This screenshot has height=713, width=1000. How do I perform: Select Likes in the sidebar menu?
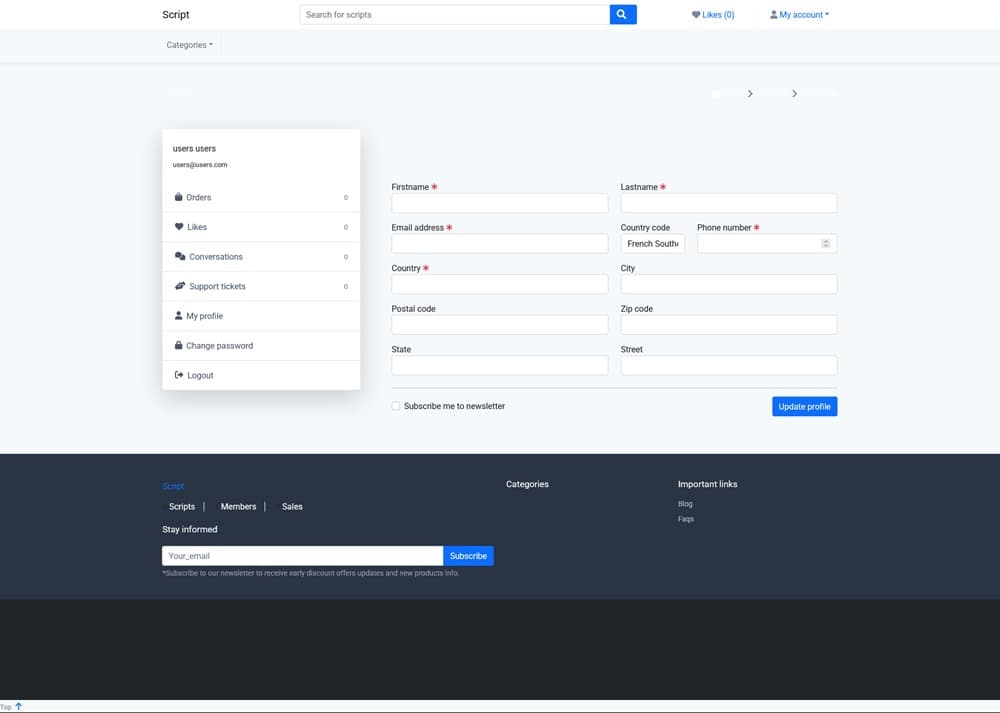pos(196,227)
